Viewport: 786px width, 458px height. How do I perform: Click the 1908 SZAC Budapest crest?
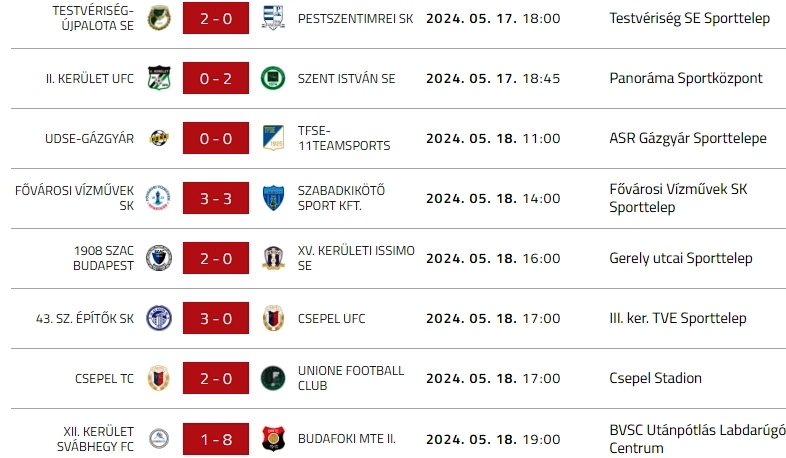pos(159,258)
